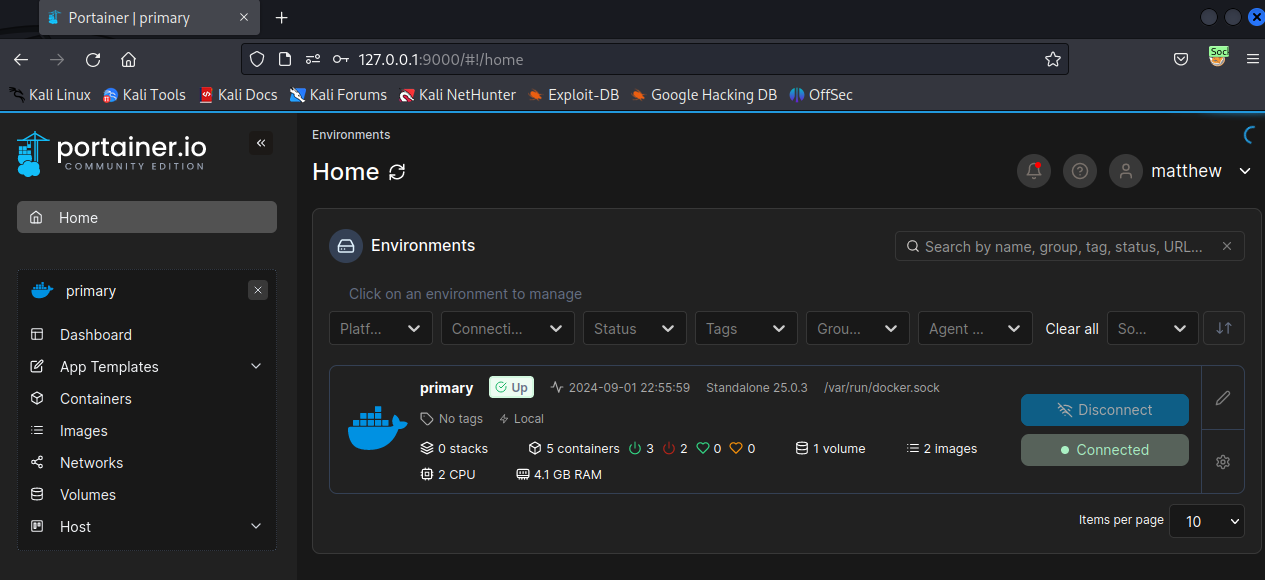Click the Portainer.io logo
This screenshot has width=1265, height=580.
click(111, 154)
